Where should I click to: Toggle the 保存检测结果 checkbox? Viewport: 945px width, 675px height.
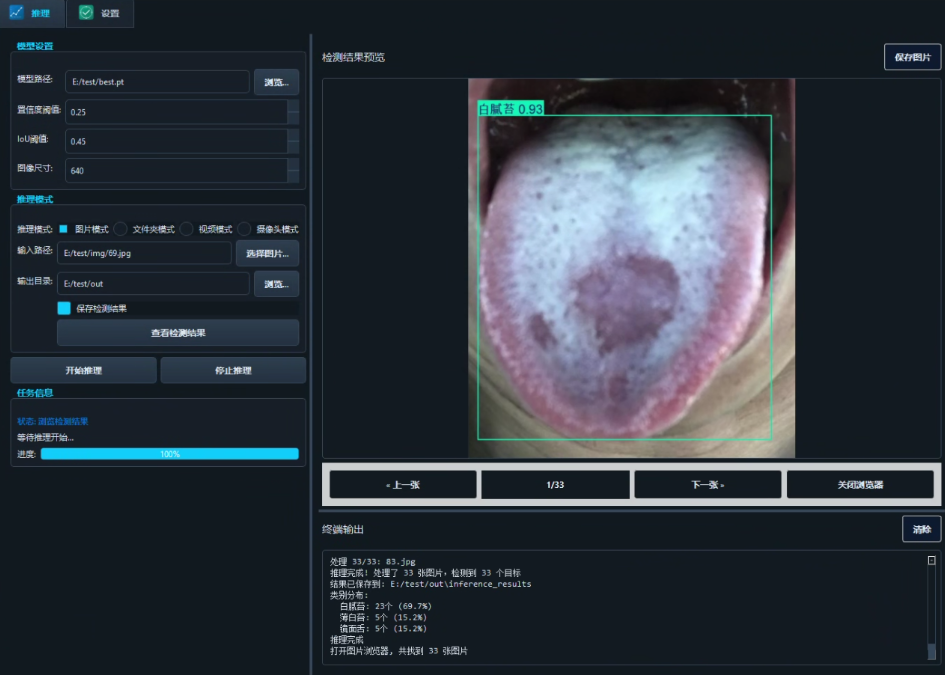(64, 308)
